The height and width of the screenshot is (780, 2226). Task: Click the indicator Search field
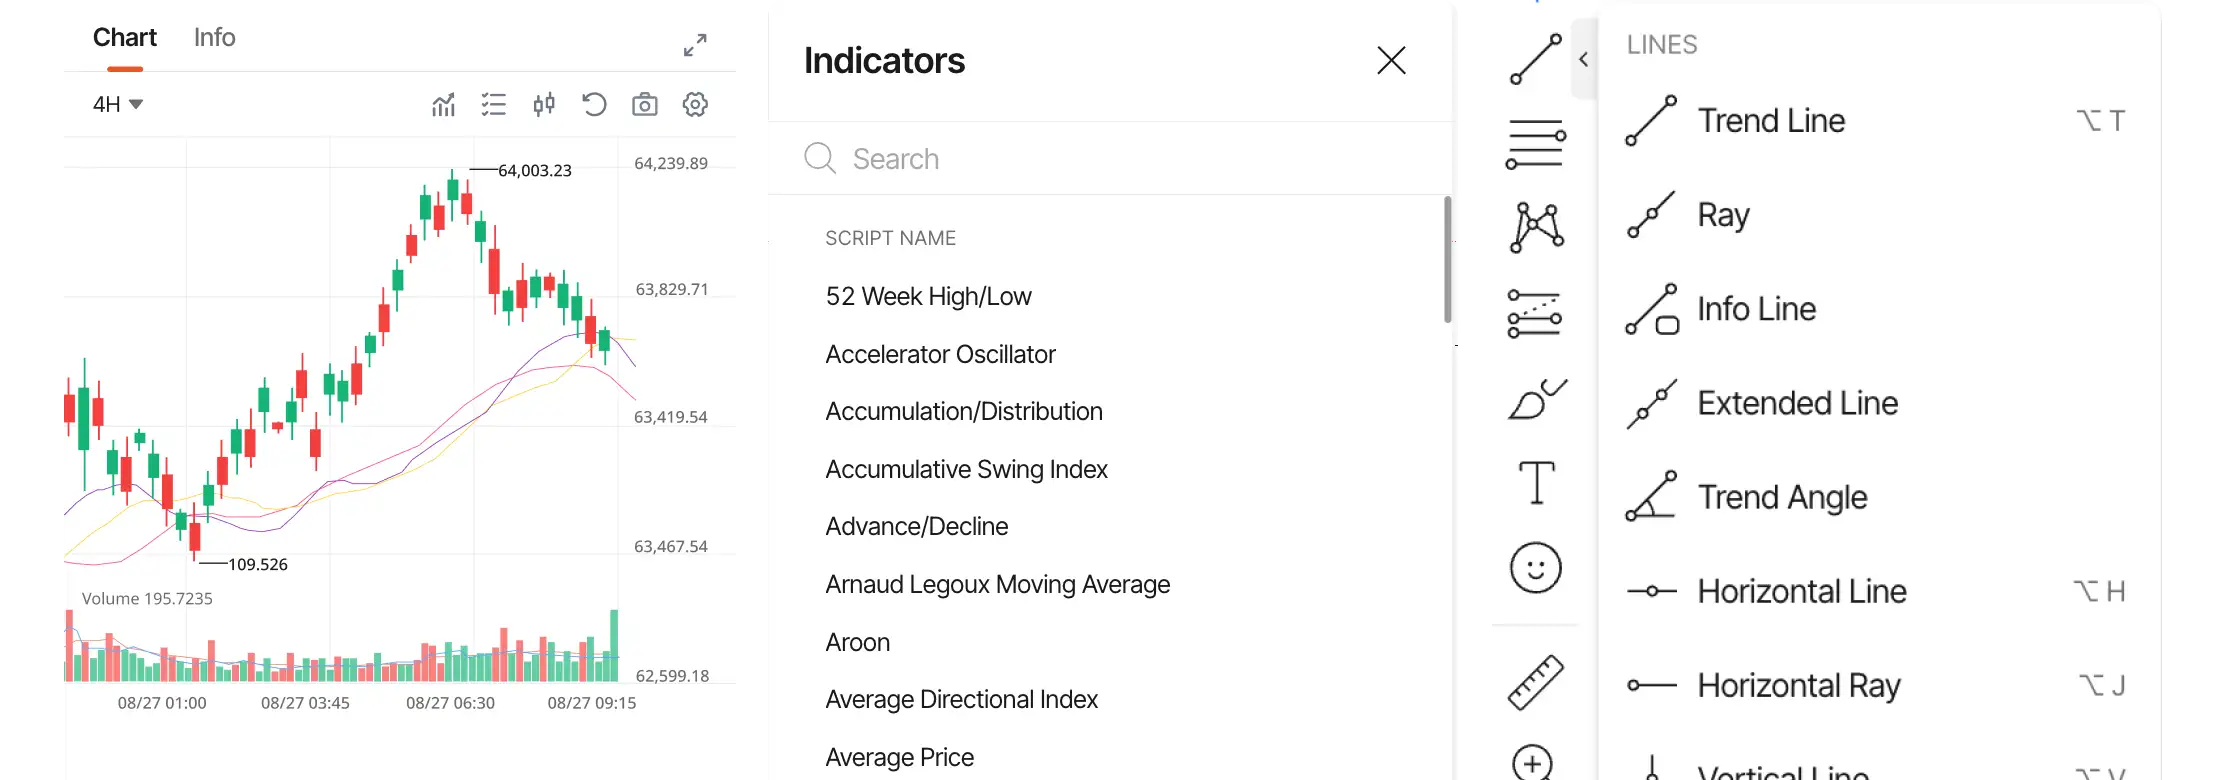tap(1100, 159)
